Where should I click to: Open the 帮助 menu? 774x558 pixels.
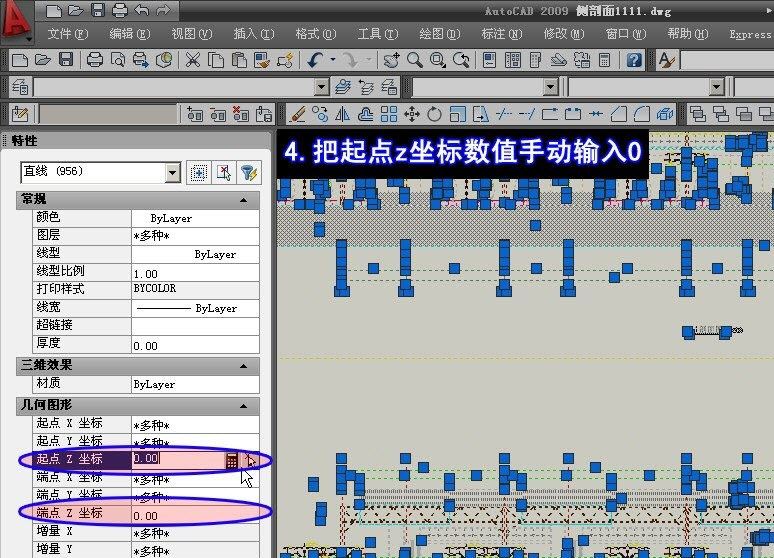[688, 34]
